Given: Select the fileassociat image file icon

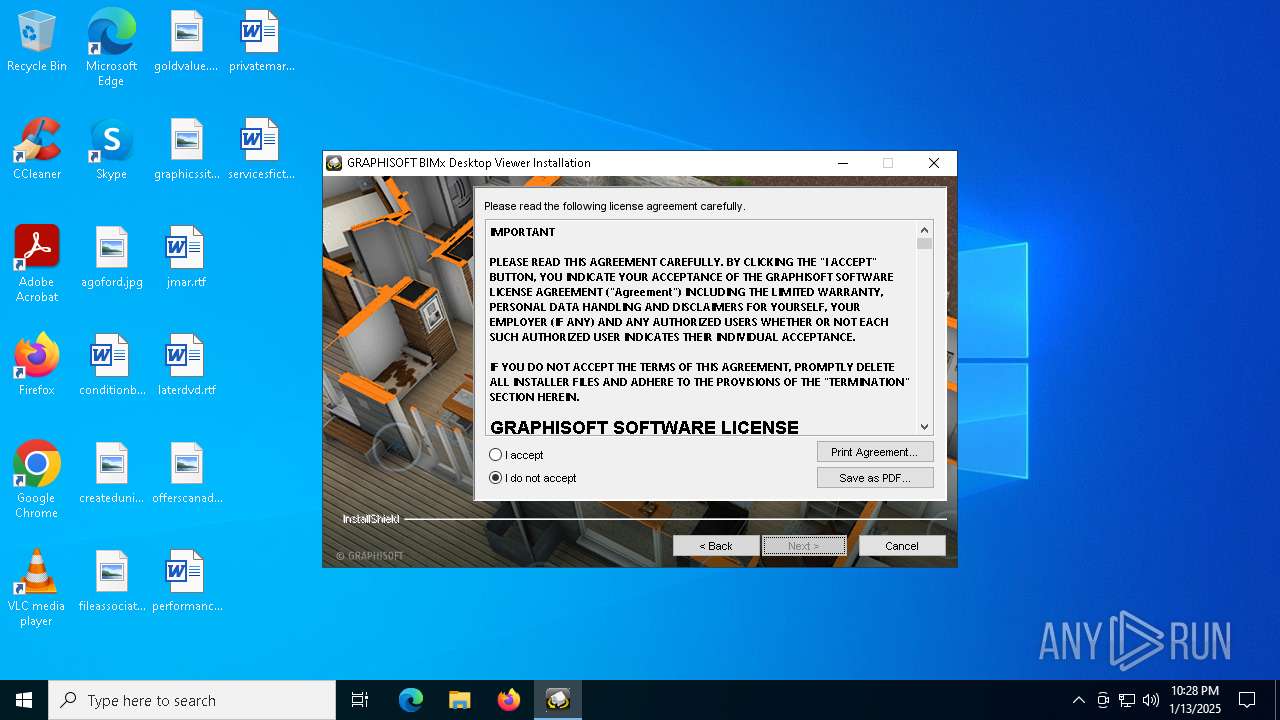Looking at the screenshot, I should point(111,582).
